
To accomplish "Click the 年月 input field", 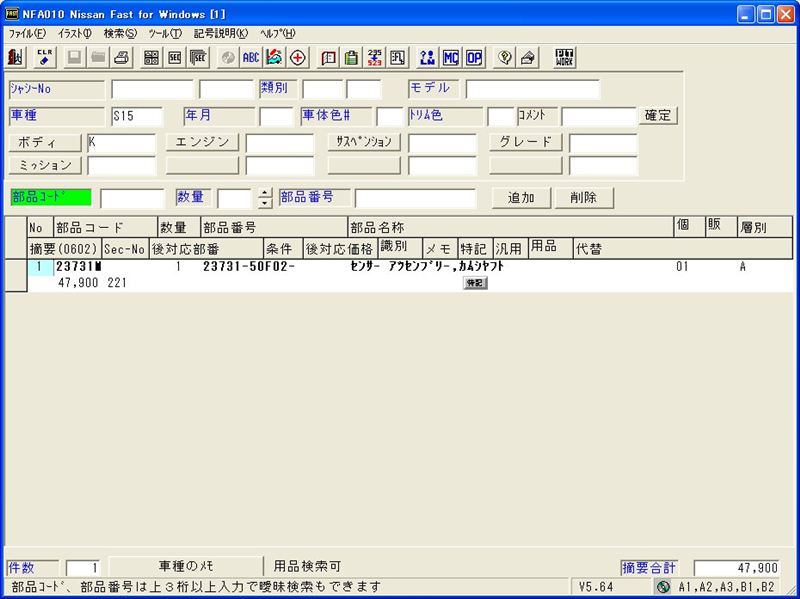I will click(276, 116).
